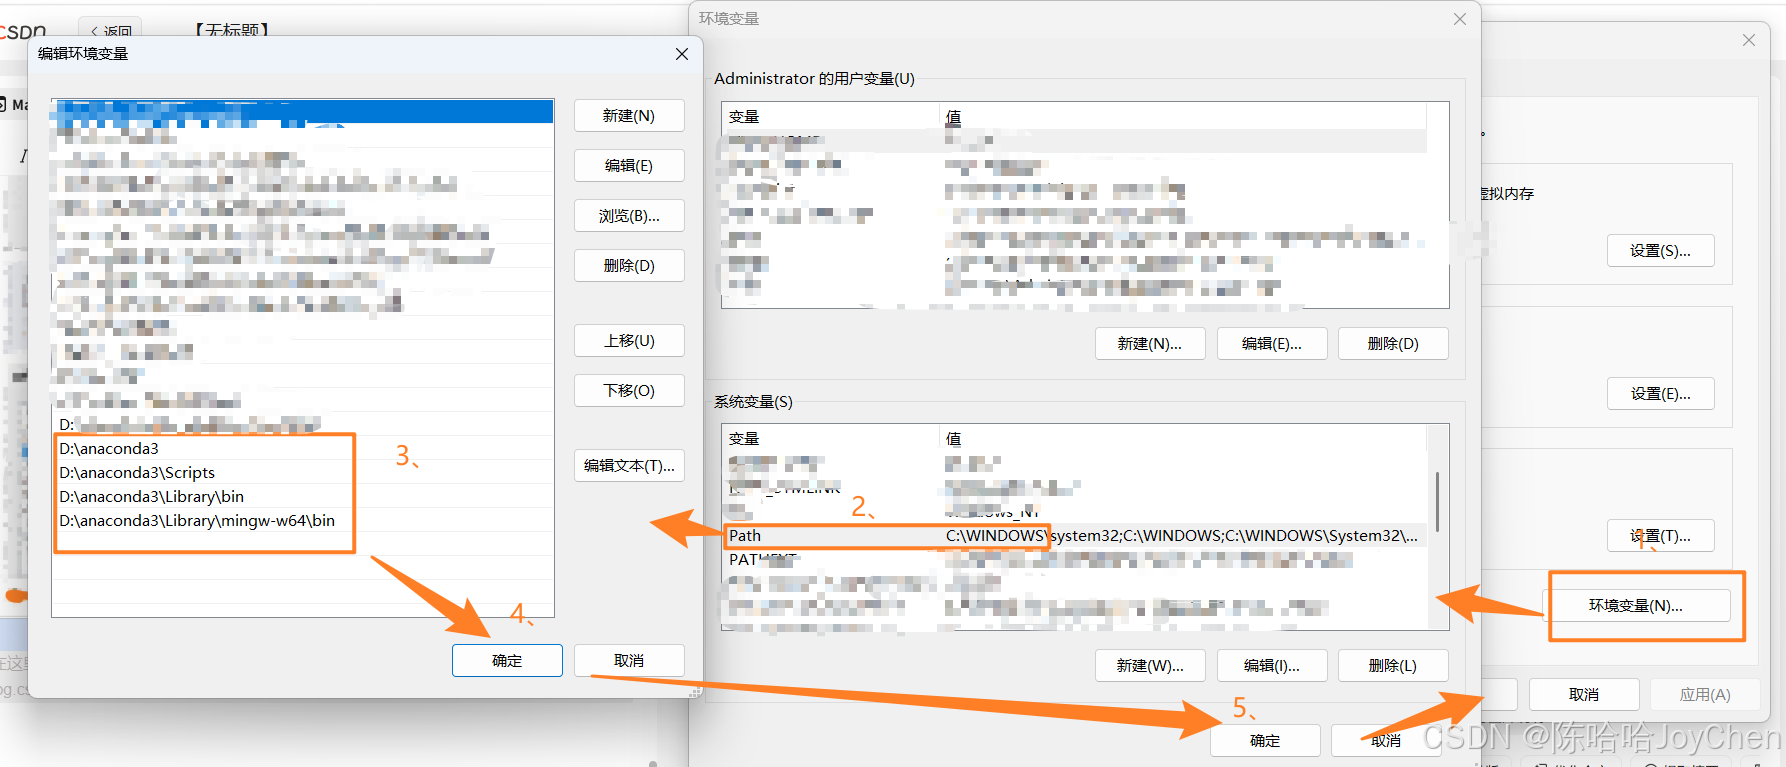The width and height of the screenshot is (1786, 767).
Task: Click 删除(D) in Edit environment variable dialog
Action: 629,266
